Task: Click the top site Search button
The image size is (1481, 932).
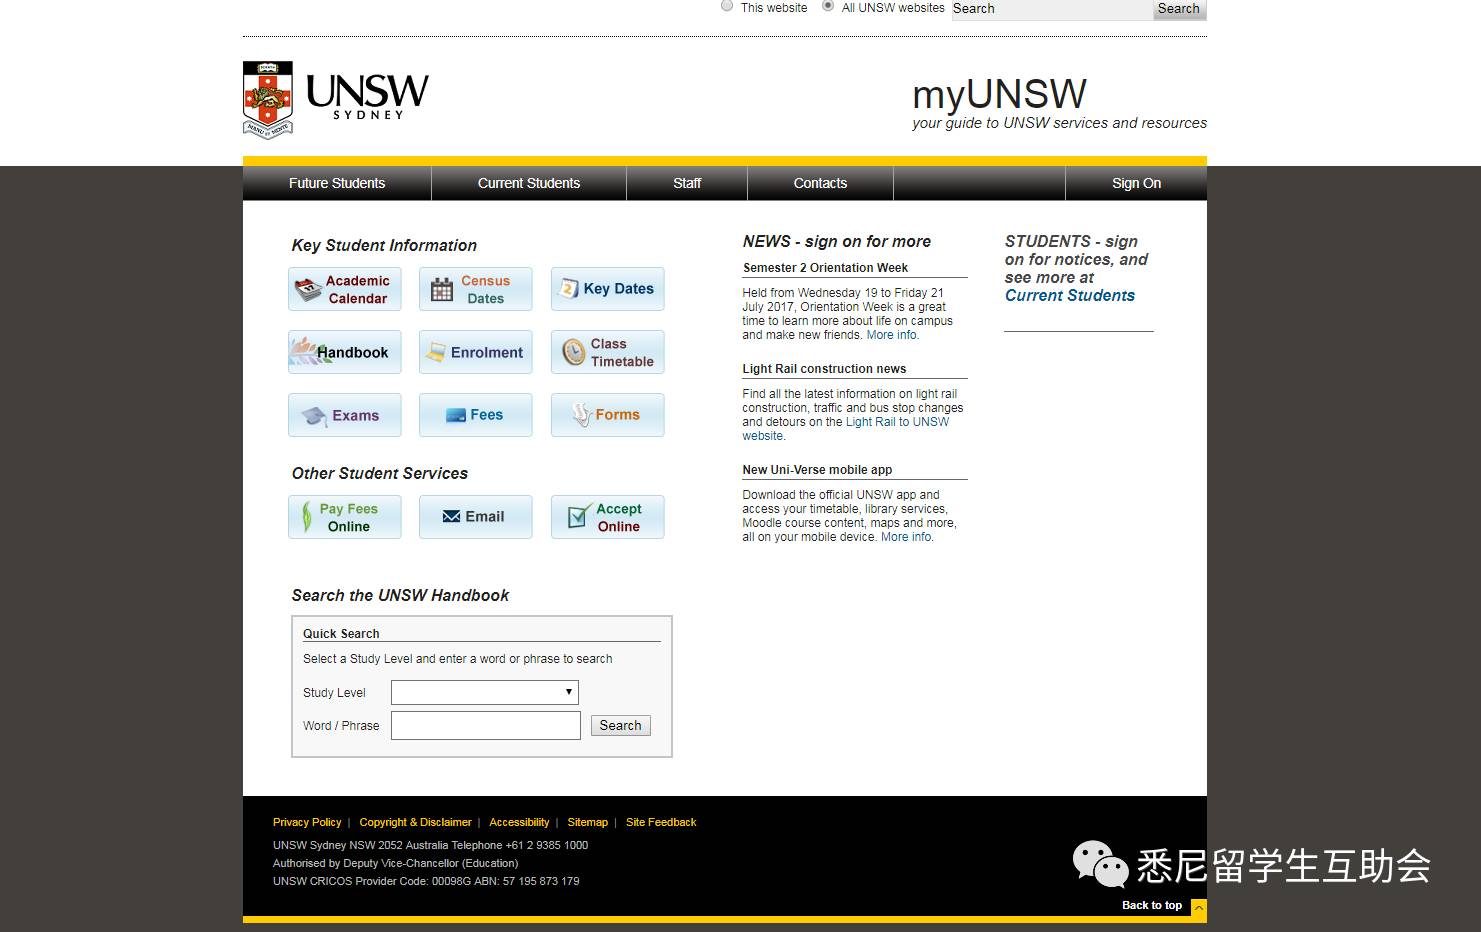Action: pos(1179,9)
